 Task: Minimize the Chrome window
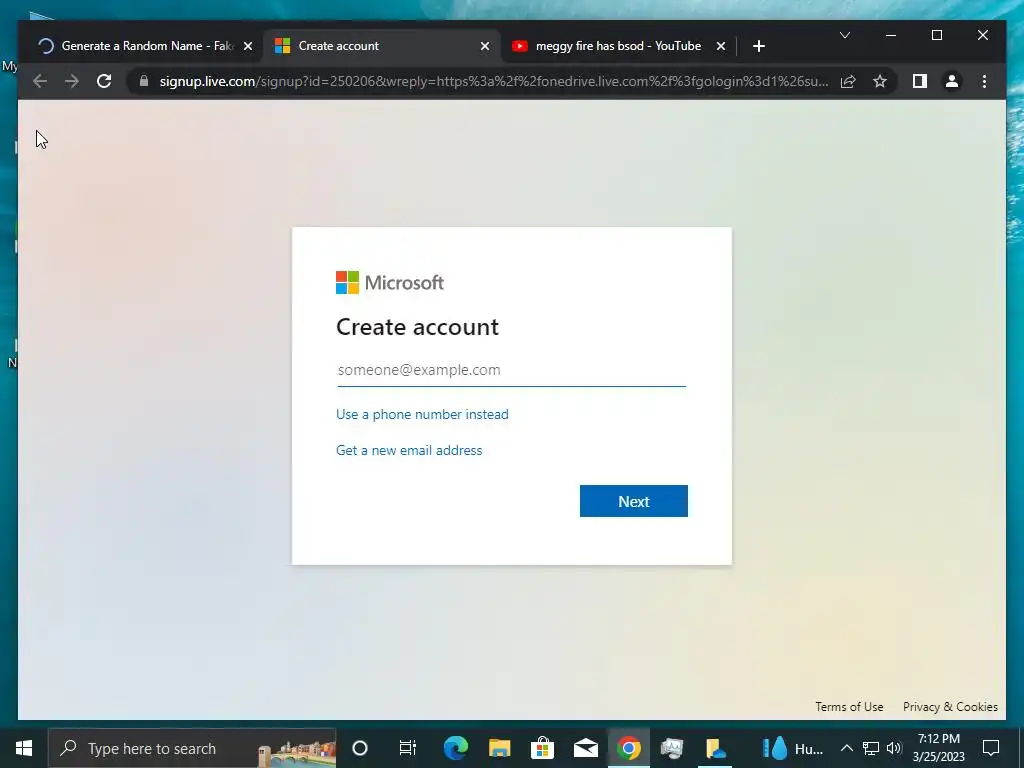click(891, 35)
